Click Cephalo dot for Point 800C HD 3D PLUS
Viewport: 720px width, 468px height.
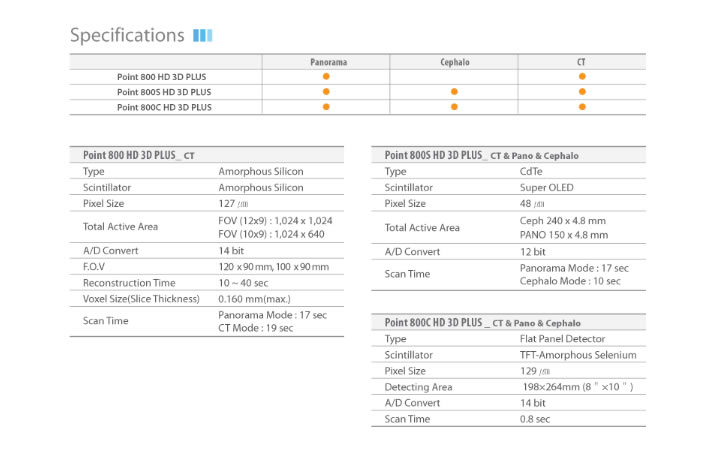tap(454, 107)
